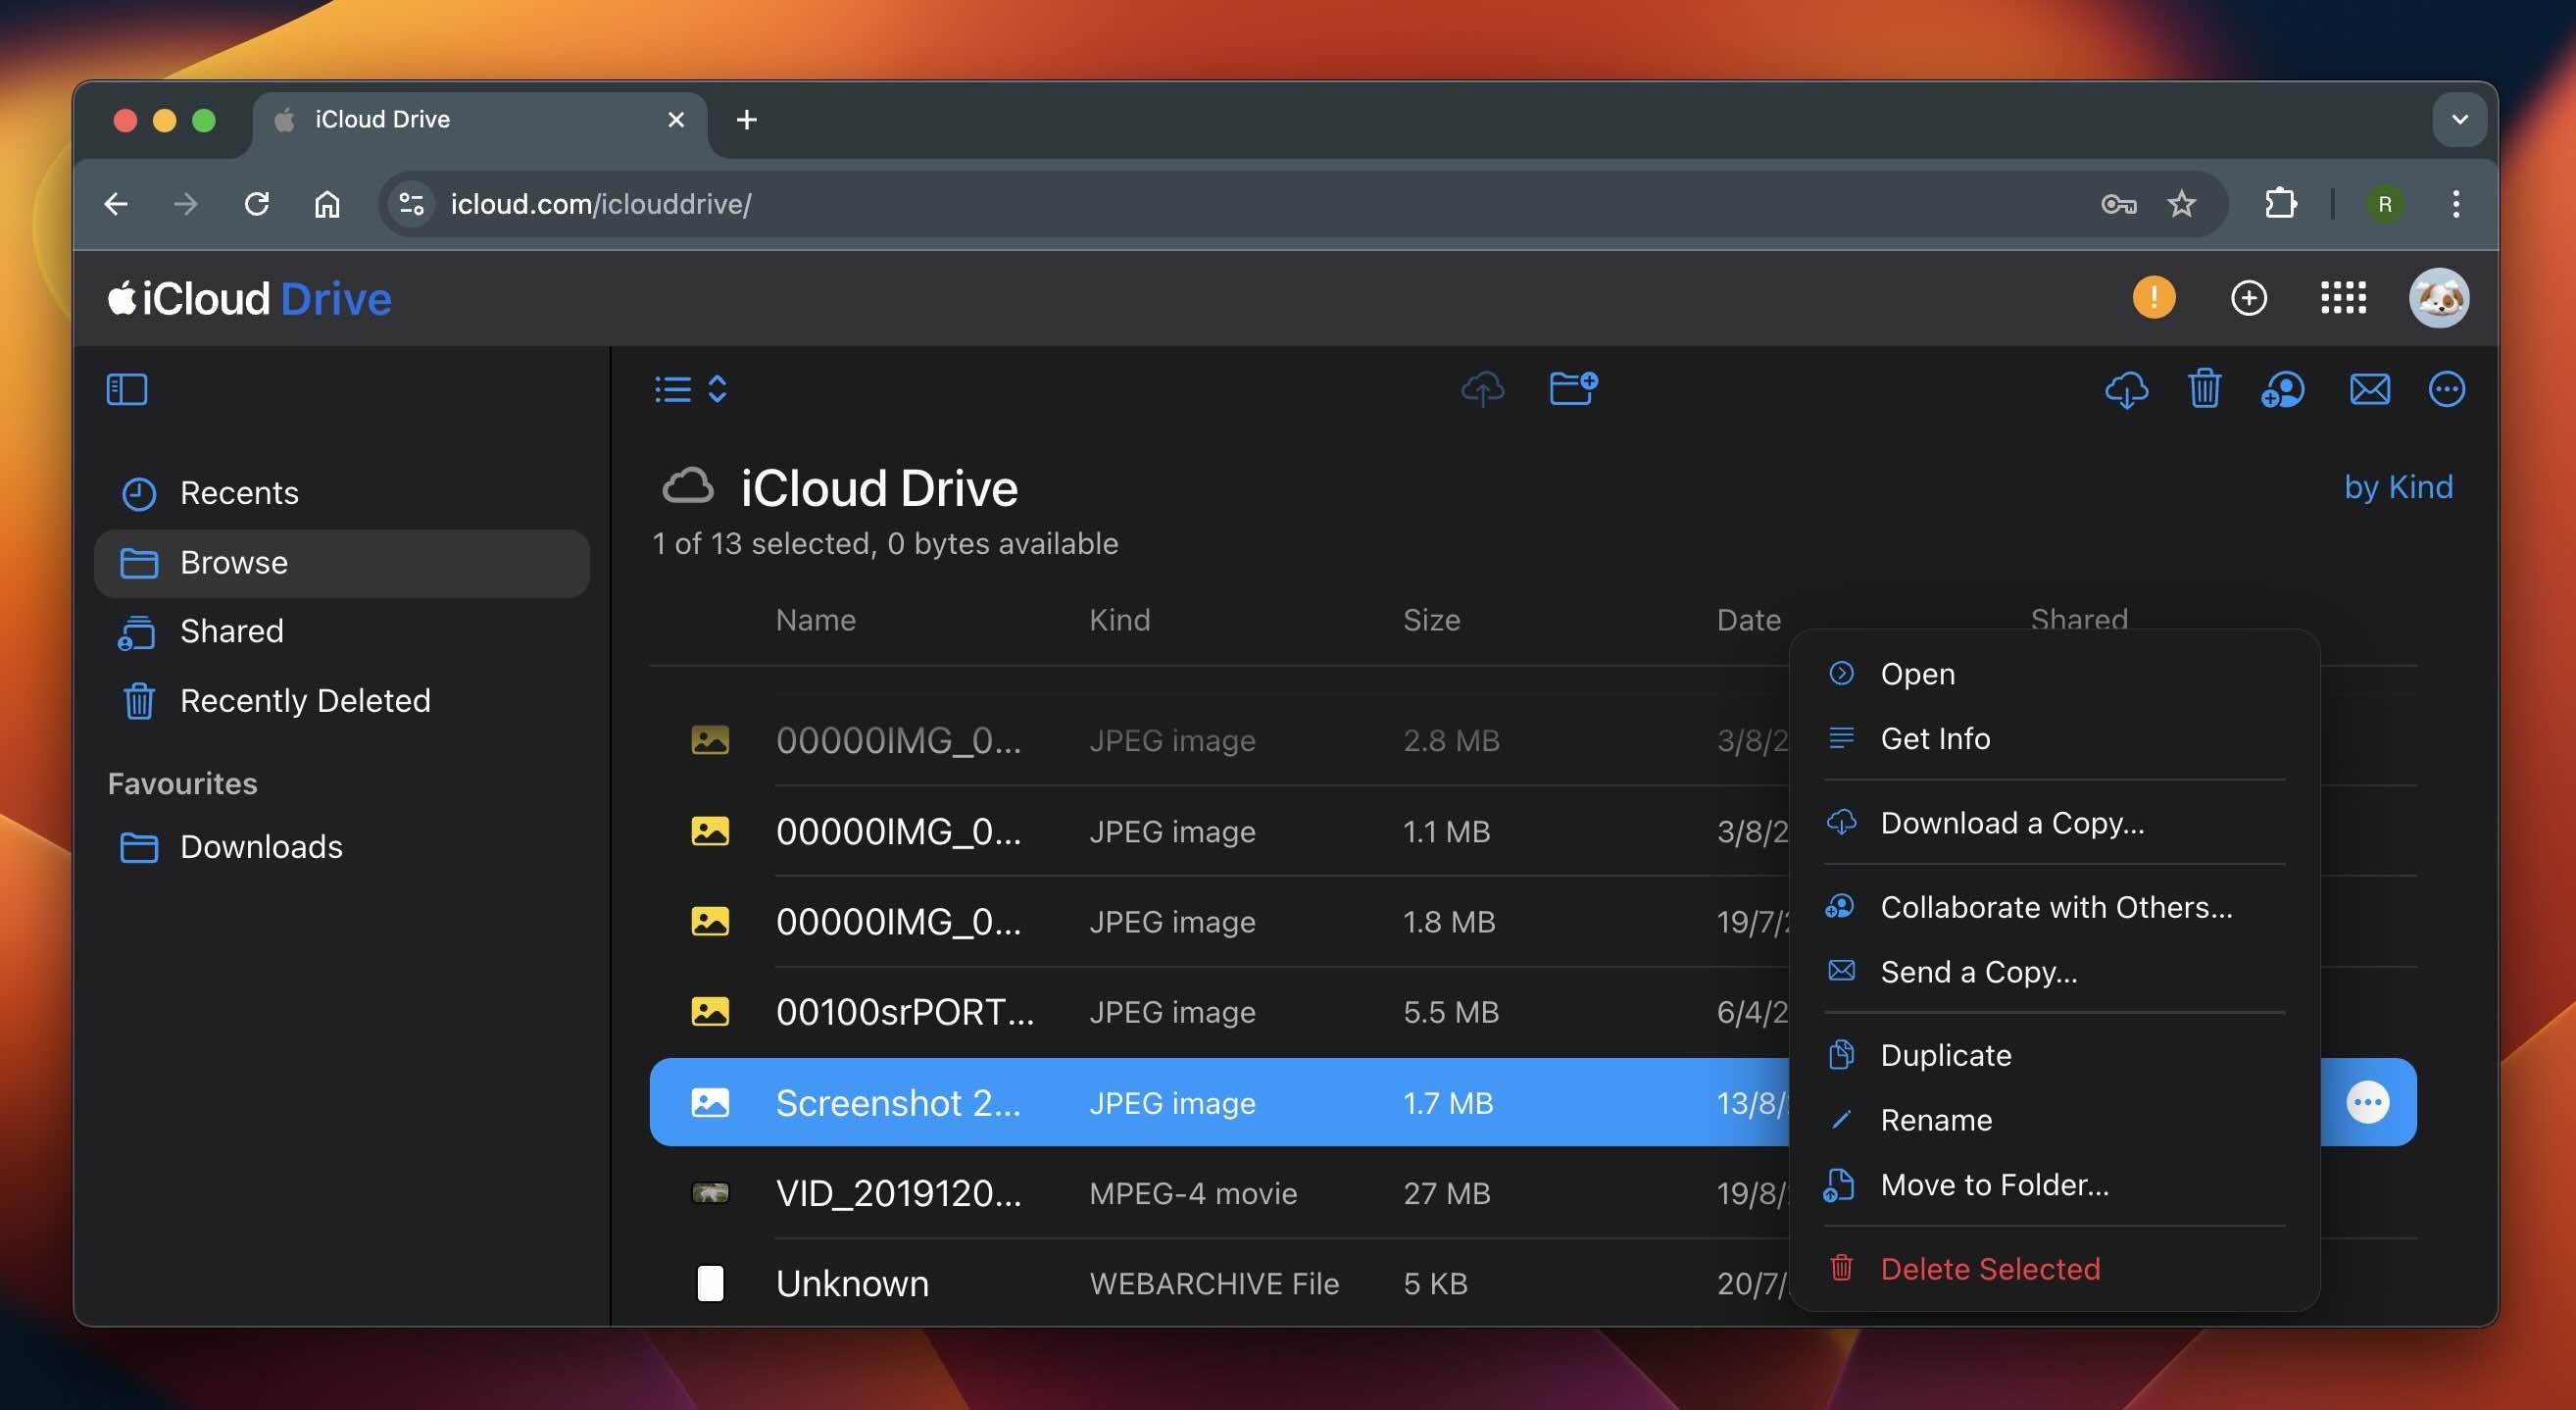Screen dimensions: 2576x1410
Task: Click the site information icon in address bar
Action: (x=411, y=204)
